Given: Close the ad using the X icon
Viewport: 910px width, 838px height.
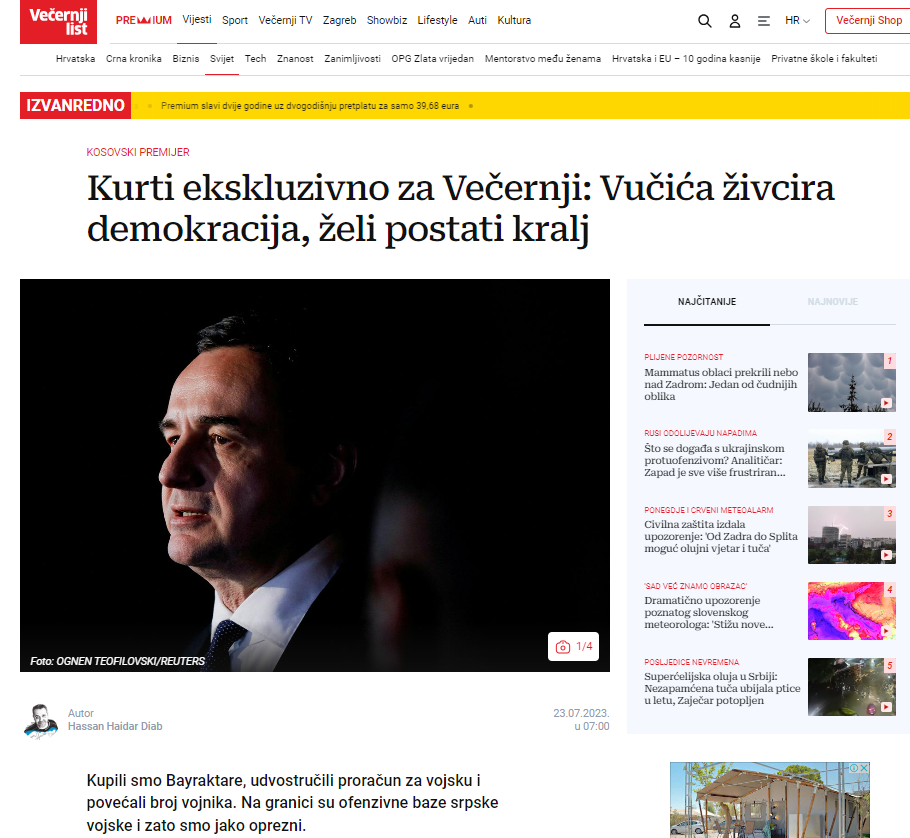Looking at the screenshot, I should point(864,768).
